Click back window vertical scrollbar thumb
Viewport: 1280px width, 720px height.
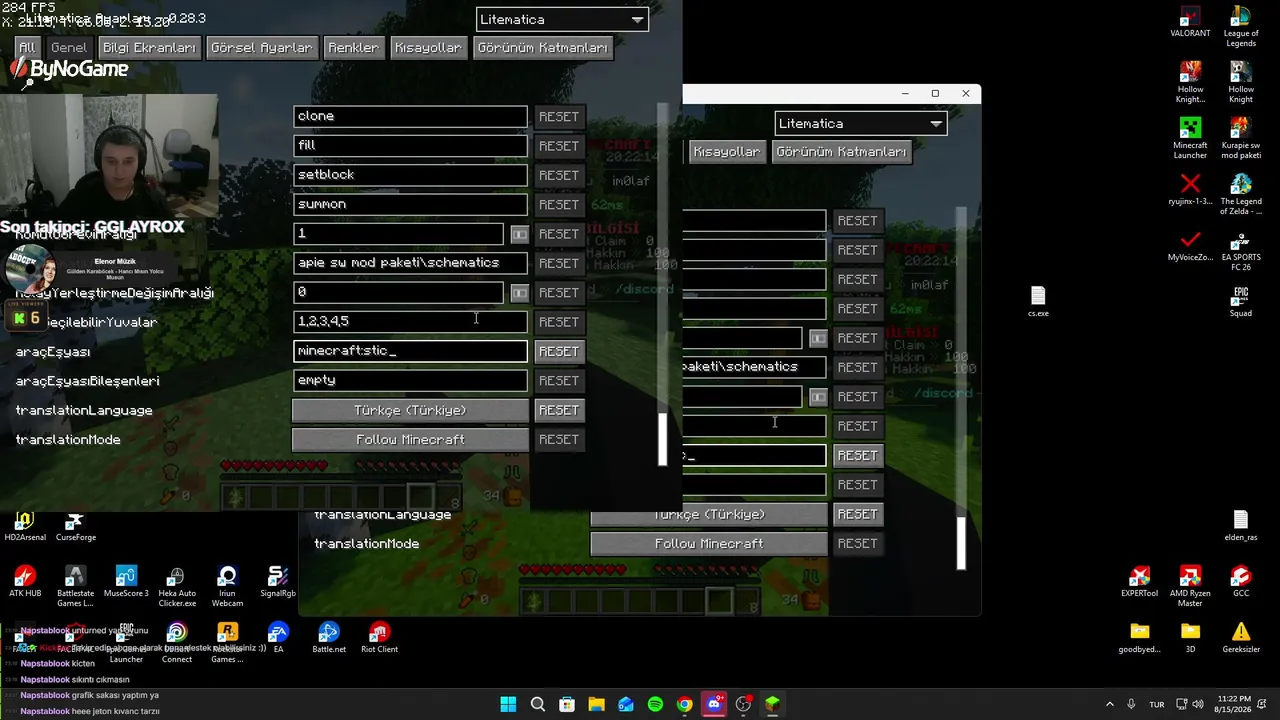pyautogui.click(x=961, y=543)
